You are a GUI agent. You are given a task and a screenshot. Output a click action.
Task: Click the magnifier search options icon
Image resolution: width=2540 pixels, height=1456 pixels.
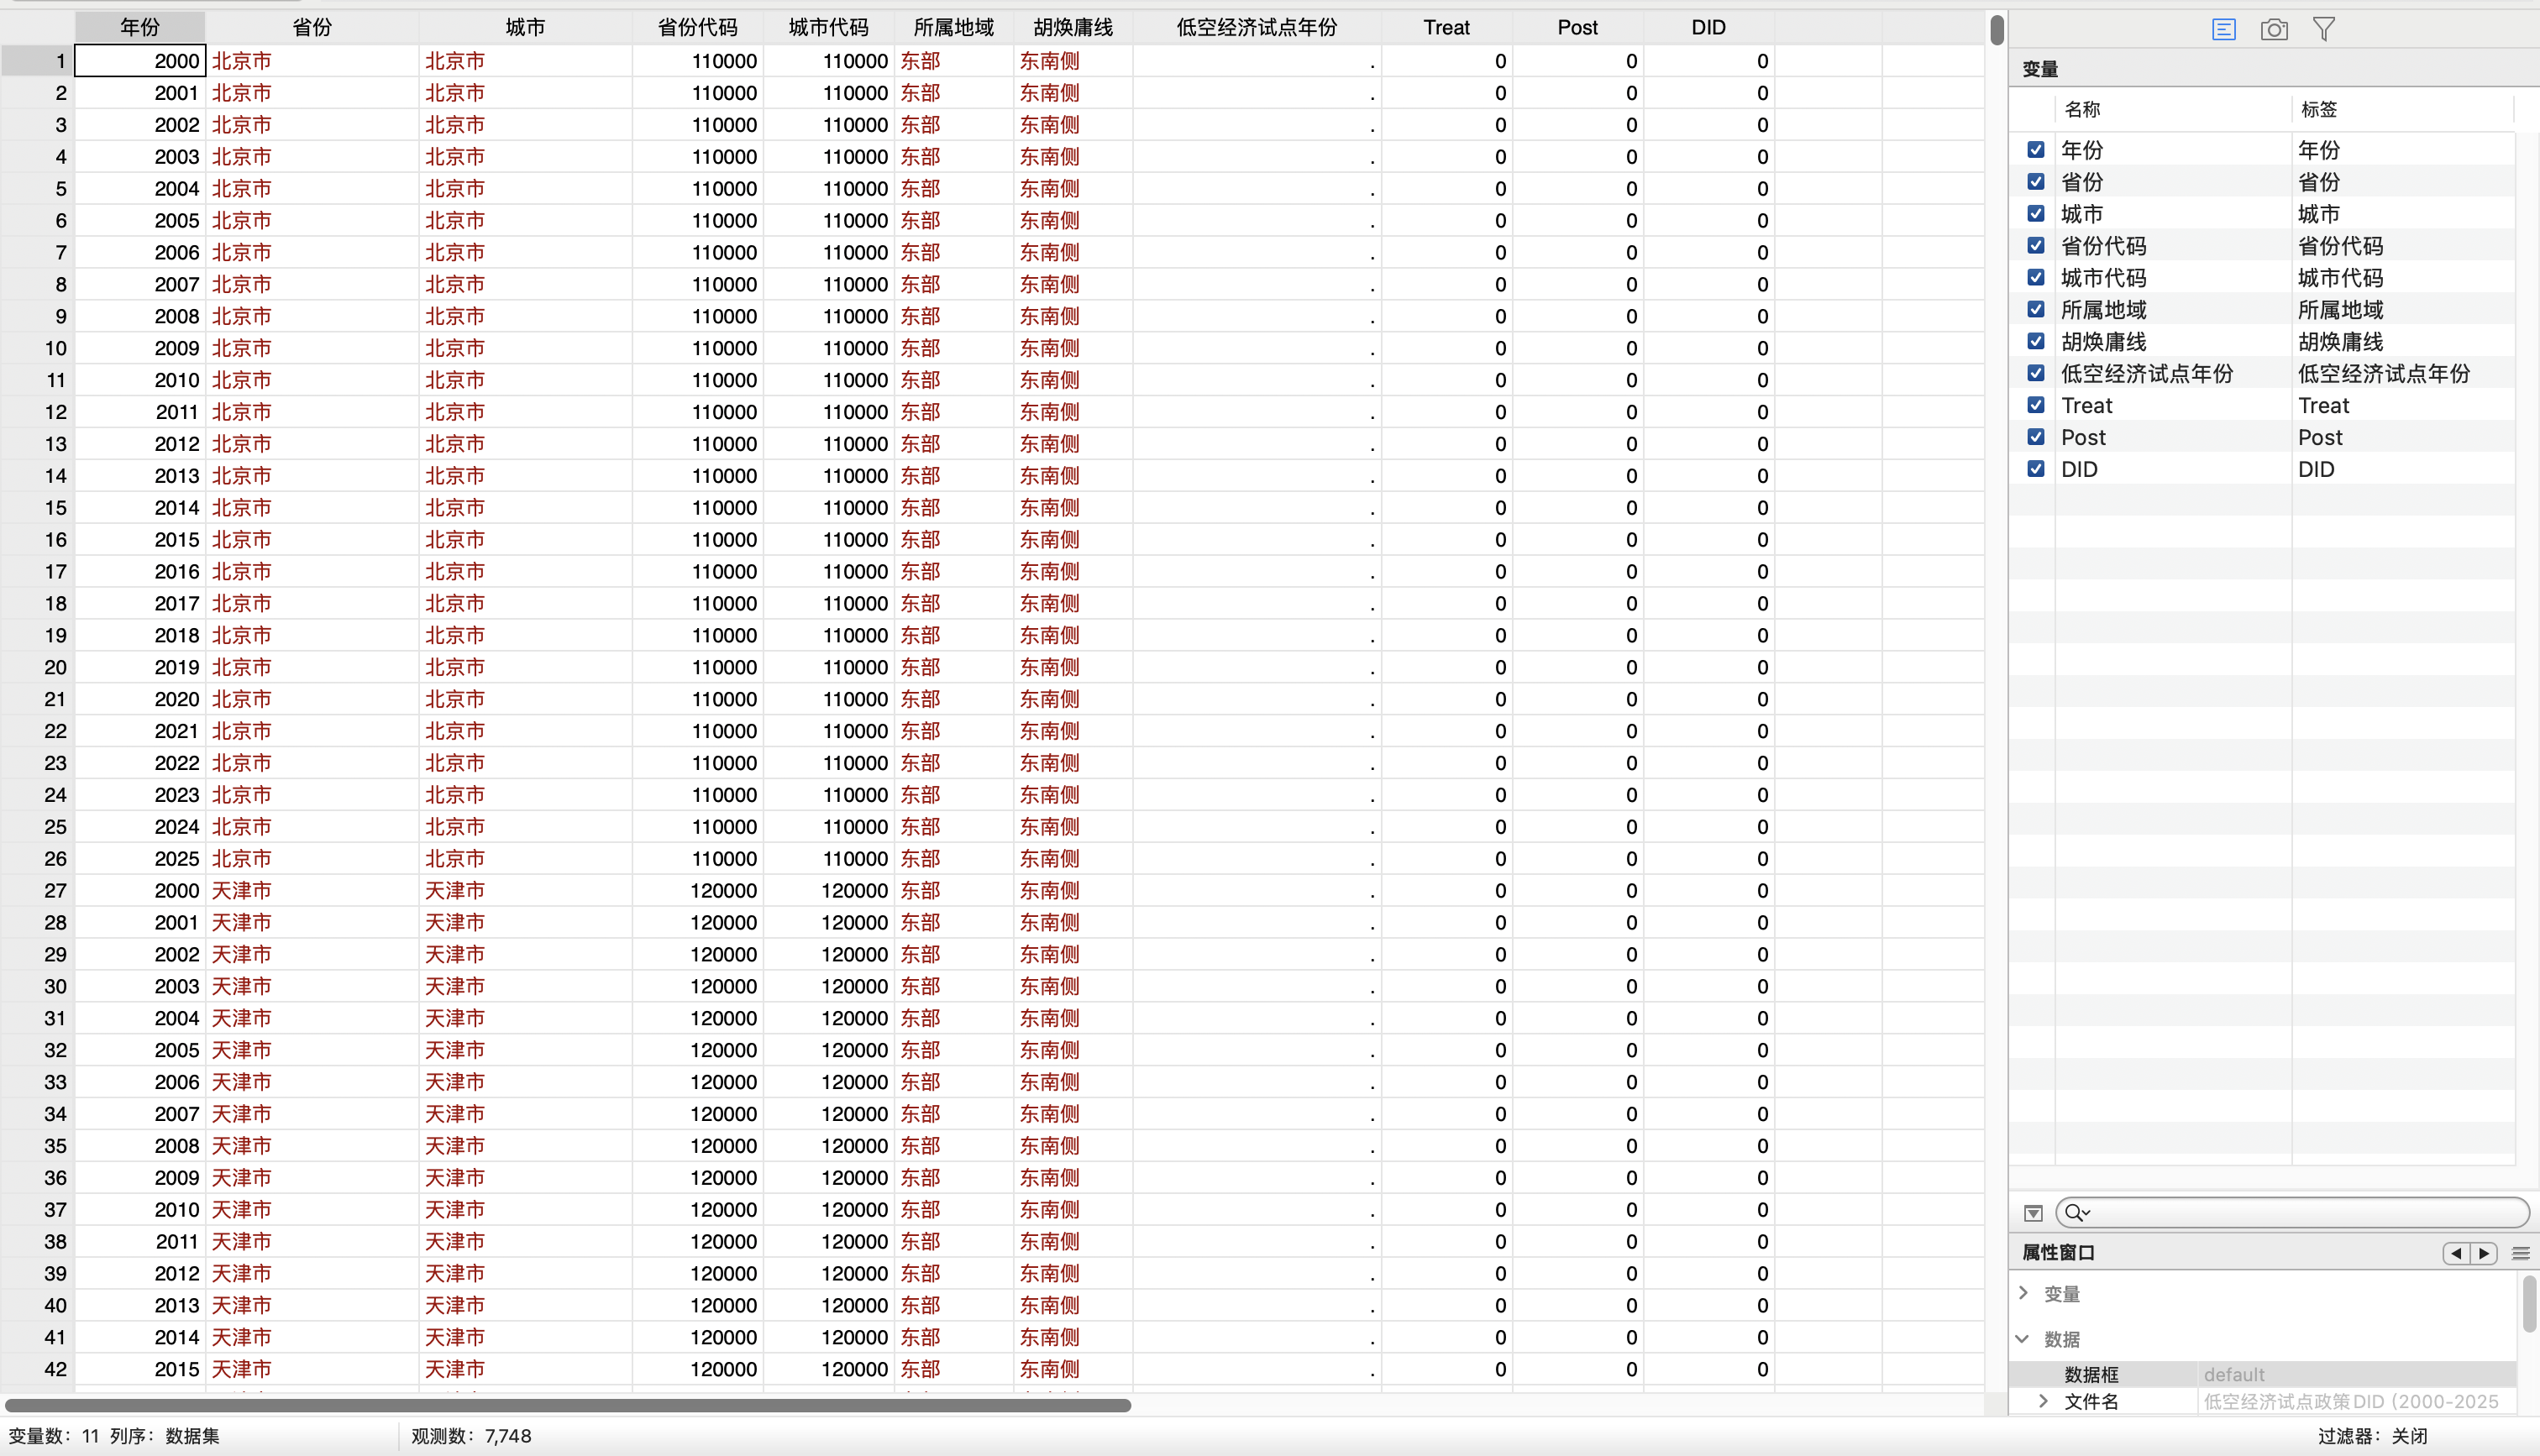[2077, 1213]
